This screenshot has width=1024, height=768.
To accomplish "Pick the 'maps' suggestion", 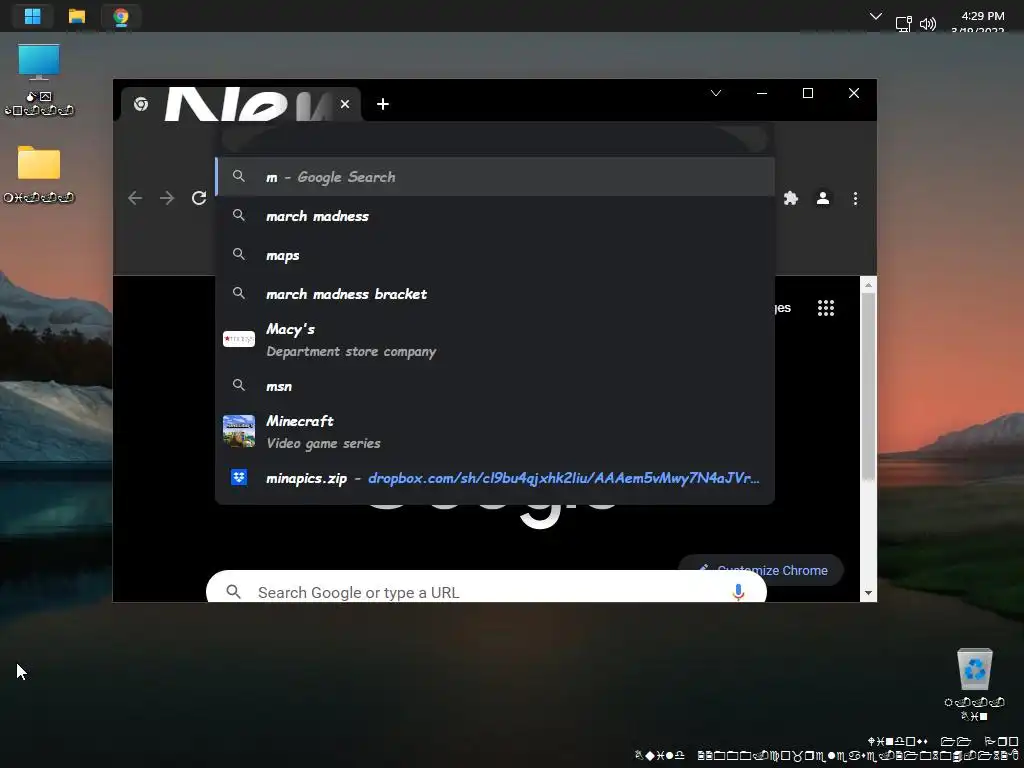I will (495, 255).
